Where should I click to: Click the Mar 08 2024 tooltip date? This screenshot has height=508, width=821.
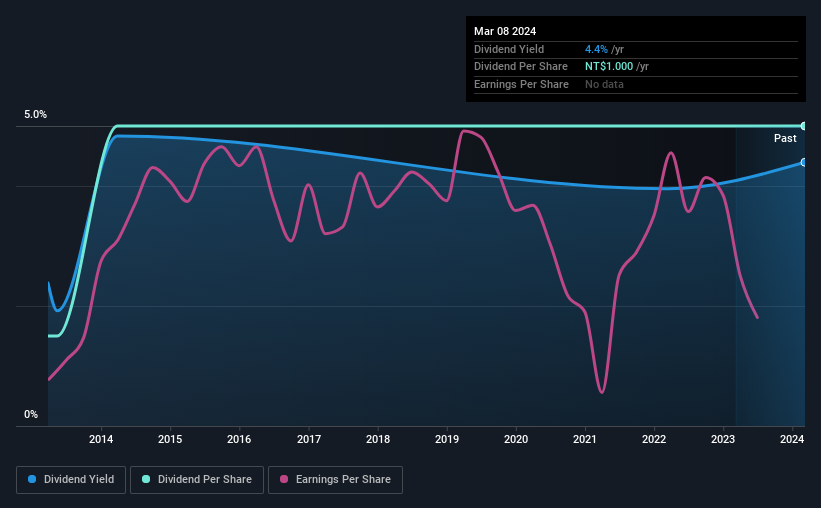(x=505, y=31)
